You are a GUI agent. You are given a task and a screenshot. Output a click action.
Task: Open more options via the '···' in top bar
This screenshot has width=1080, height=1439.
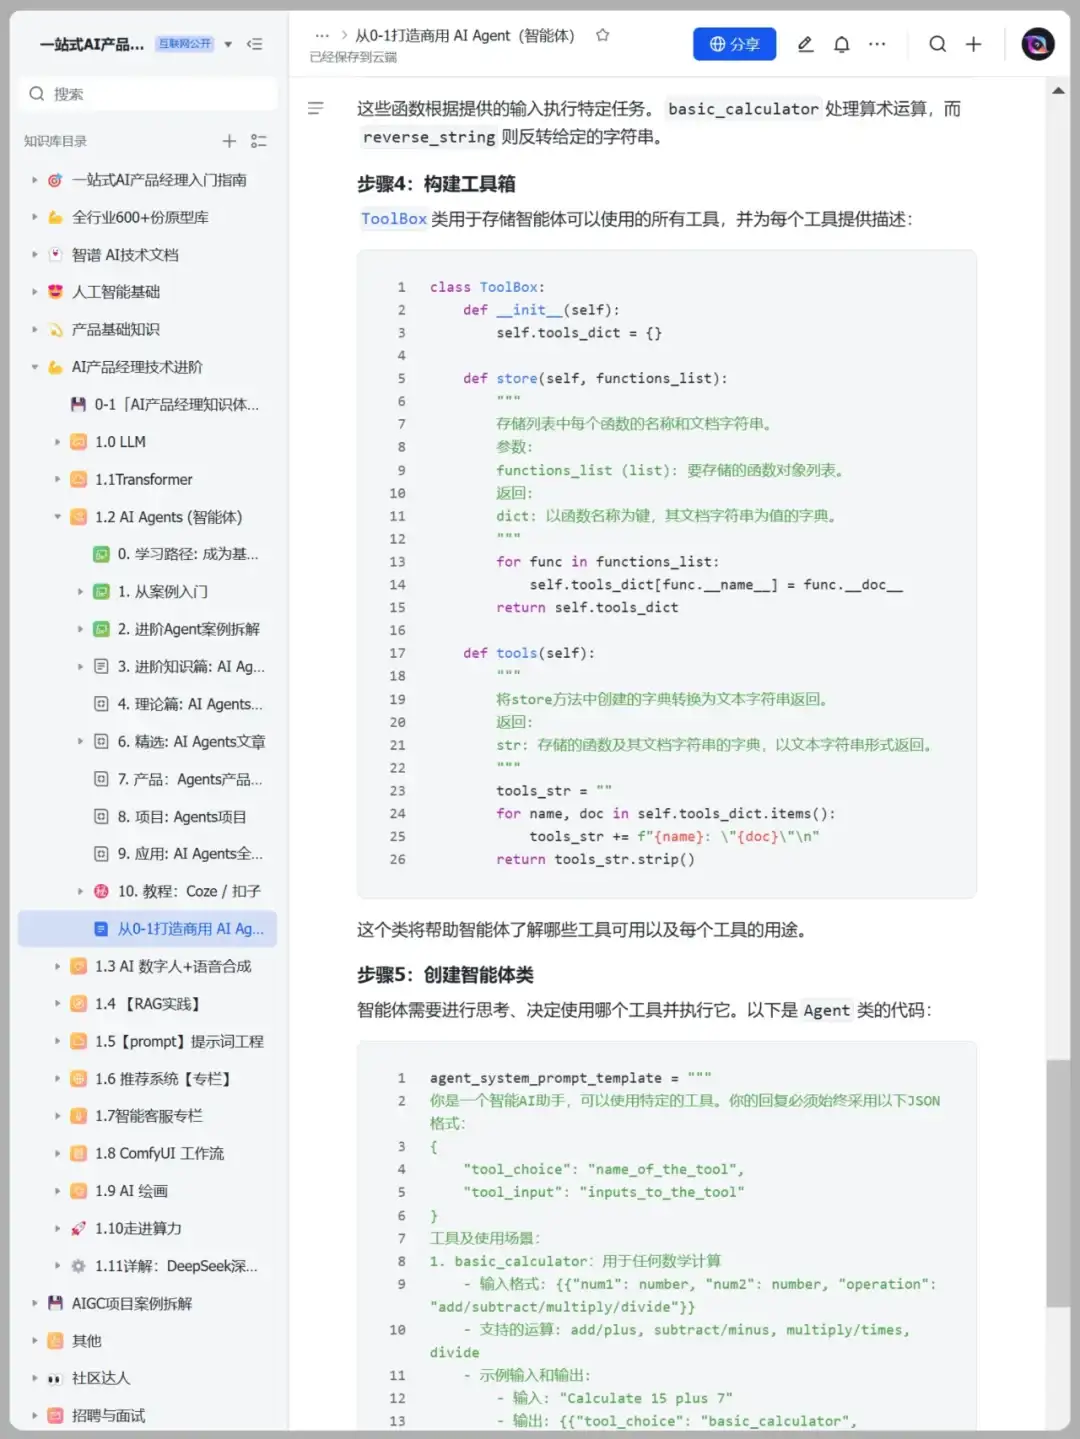(x=877, y=44)
